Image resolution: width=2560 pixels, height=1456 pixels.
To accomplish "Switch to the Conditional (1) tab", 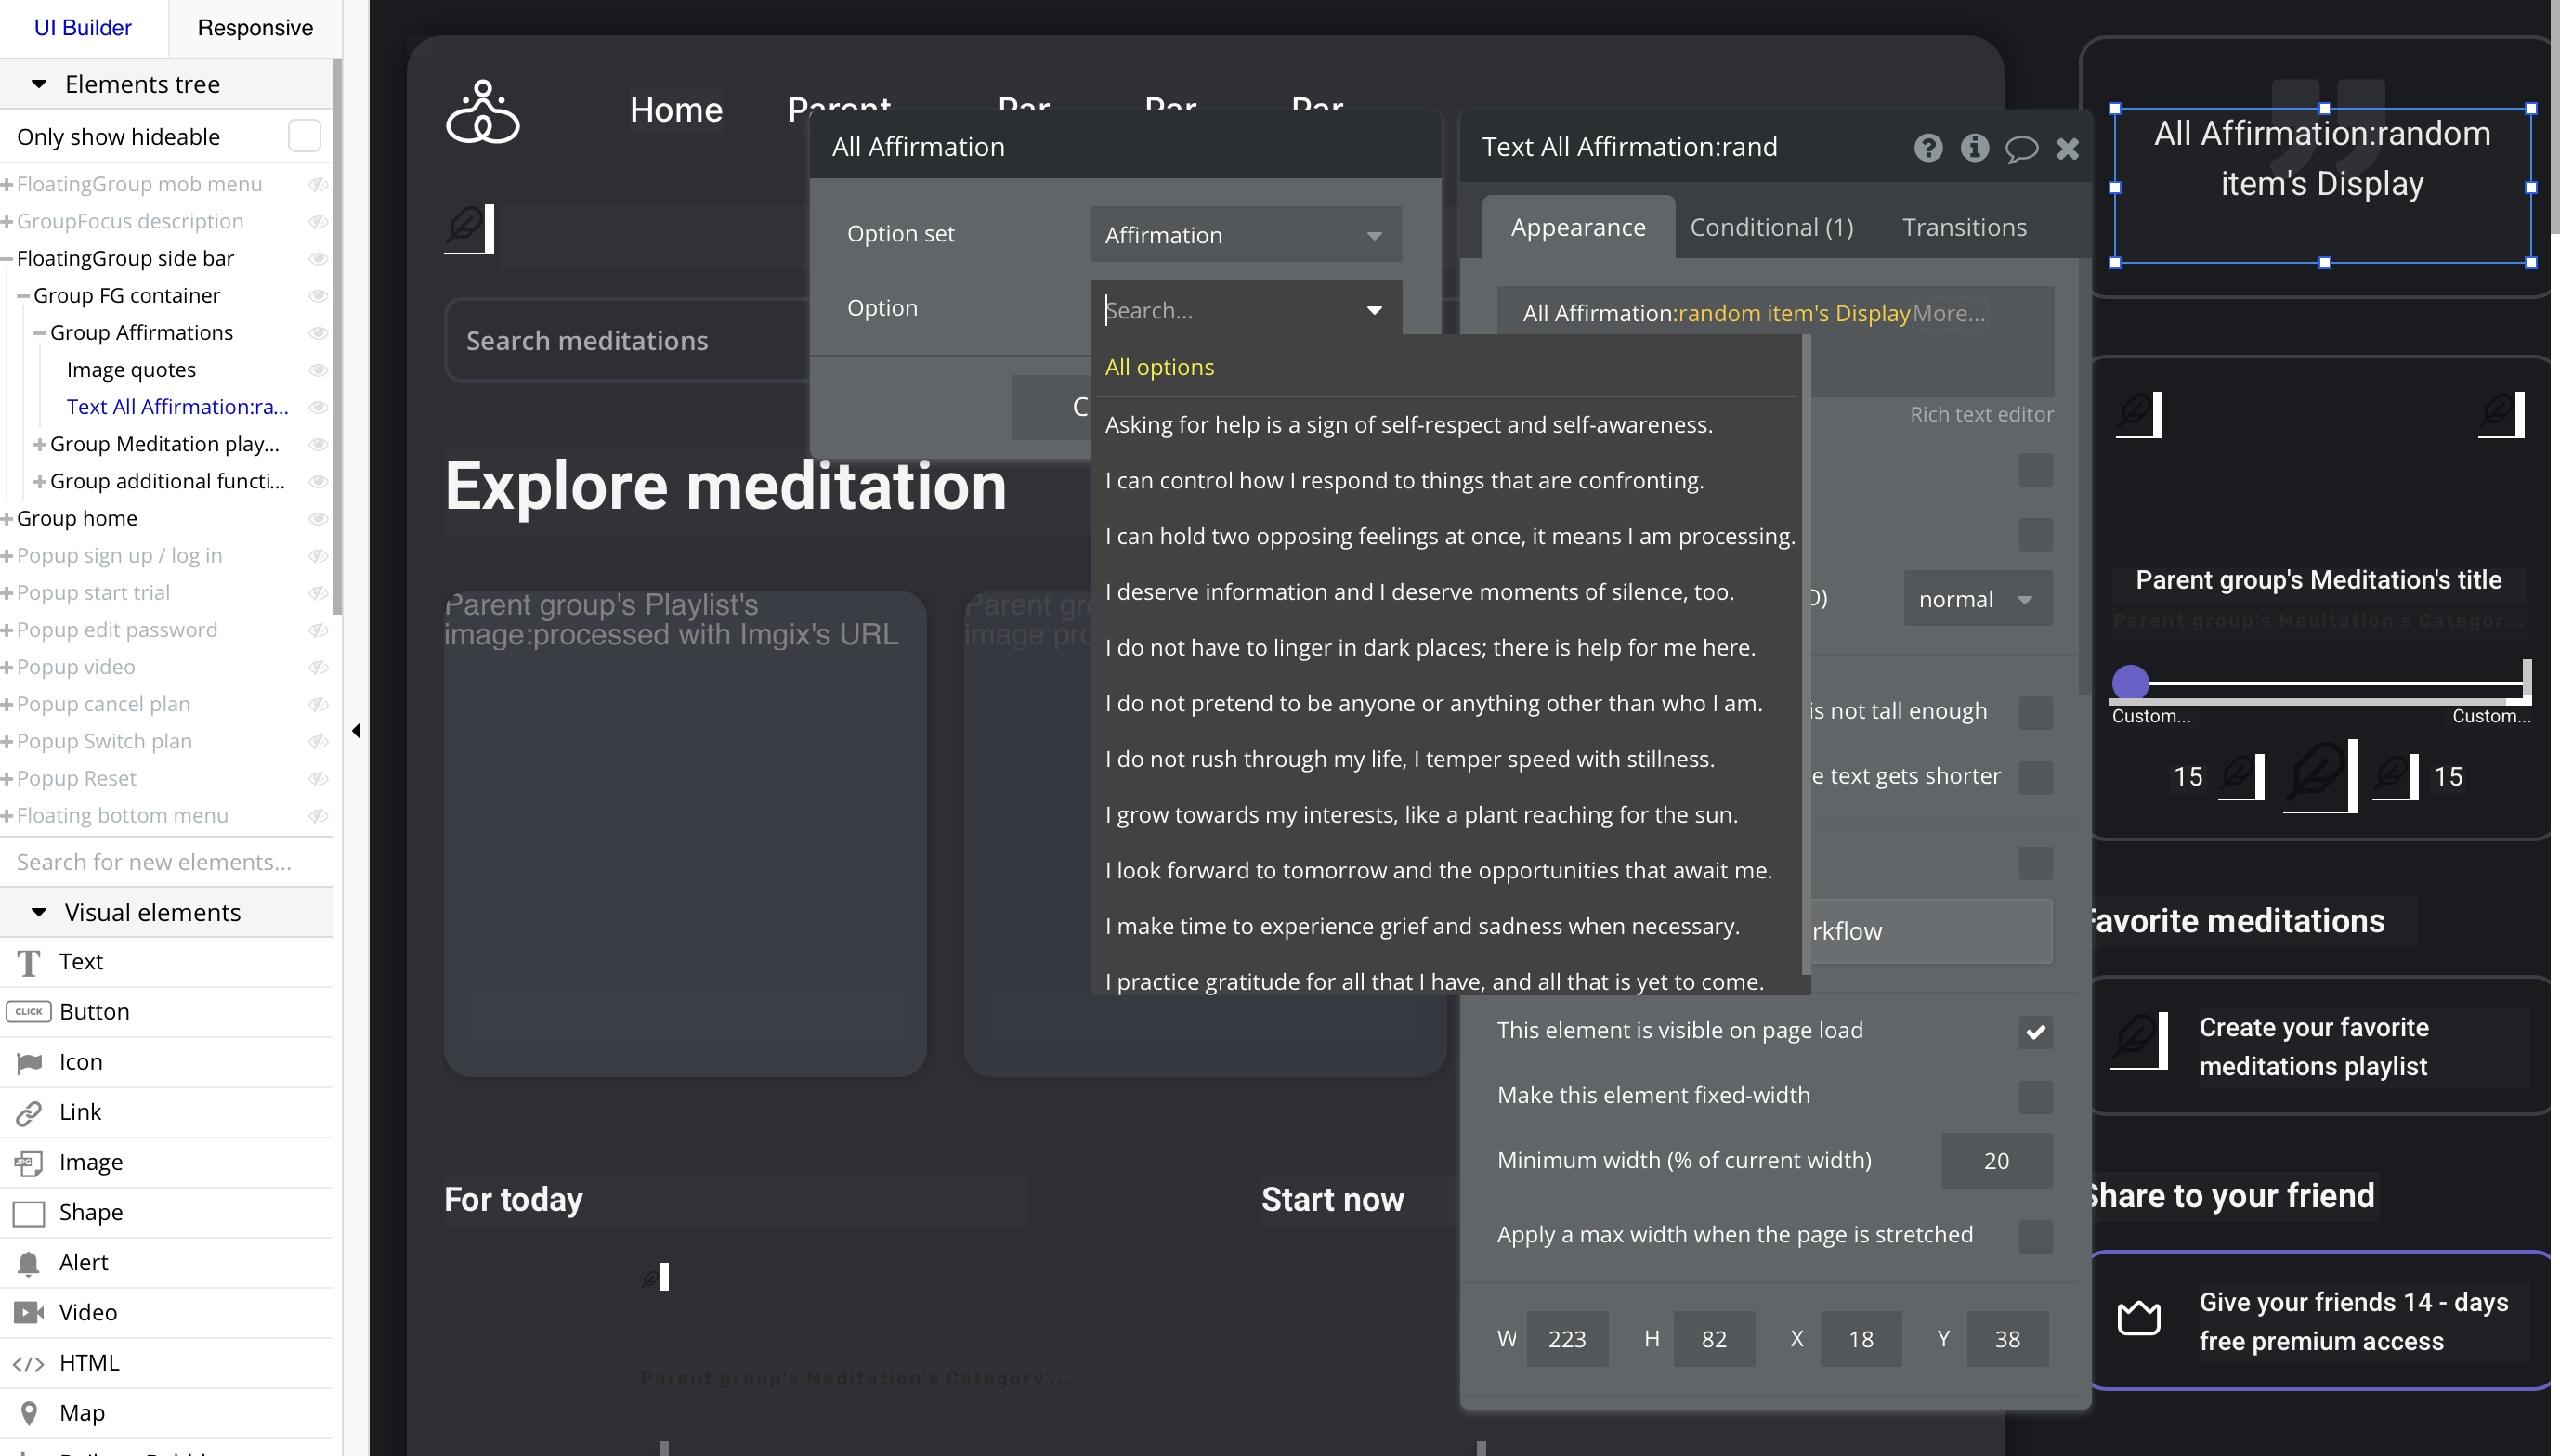I will [x=1771, y=227].
